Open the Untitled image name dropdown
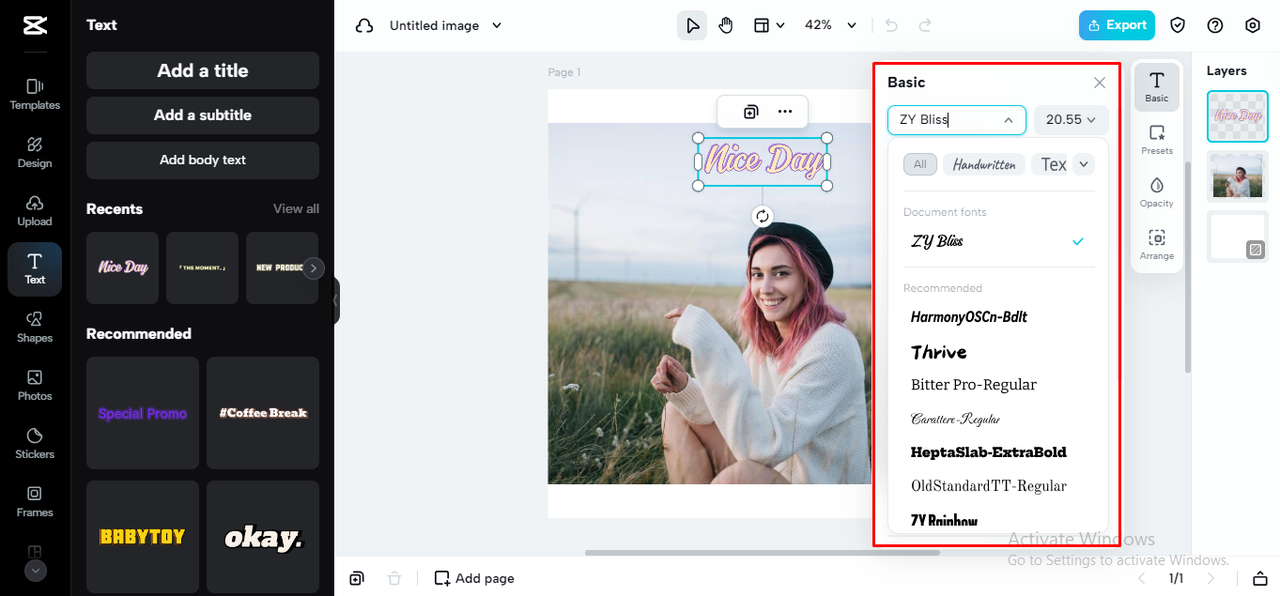The height and width of the screenshot is (596, 1280). (446, 26)
